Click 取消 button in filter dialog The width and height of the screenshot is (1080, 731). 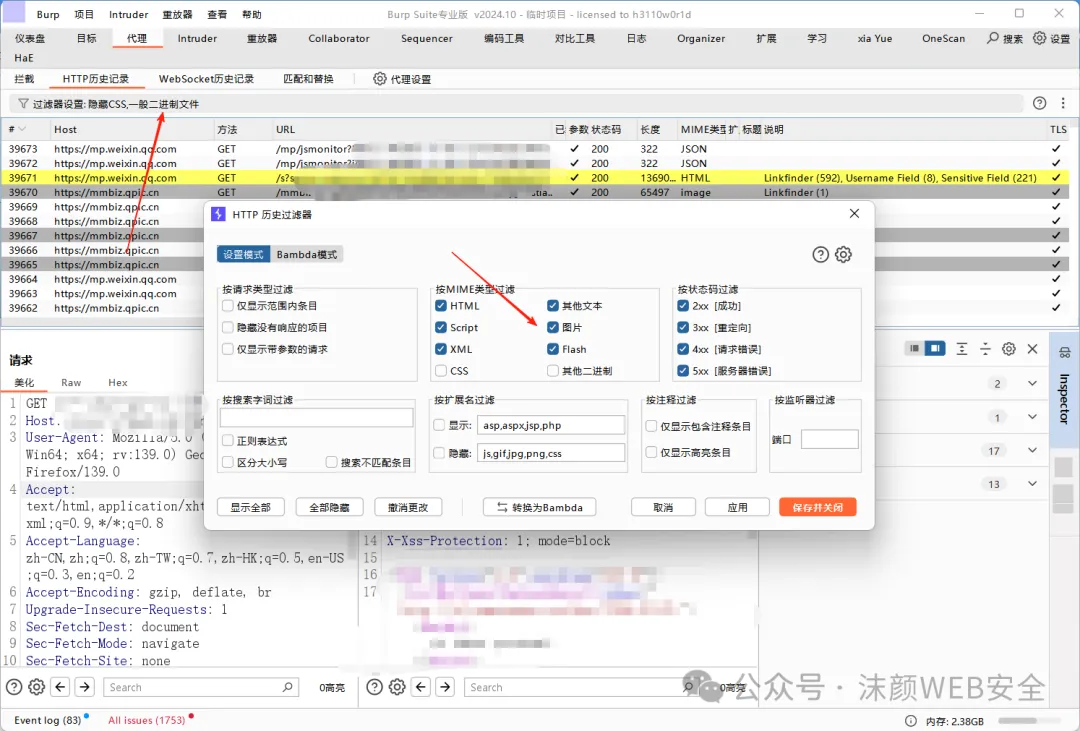pos(663,507)
